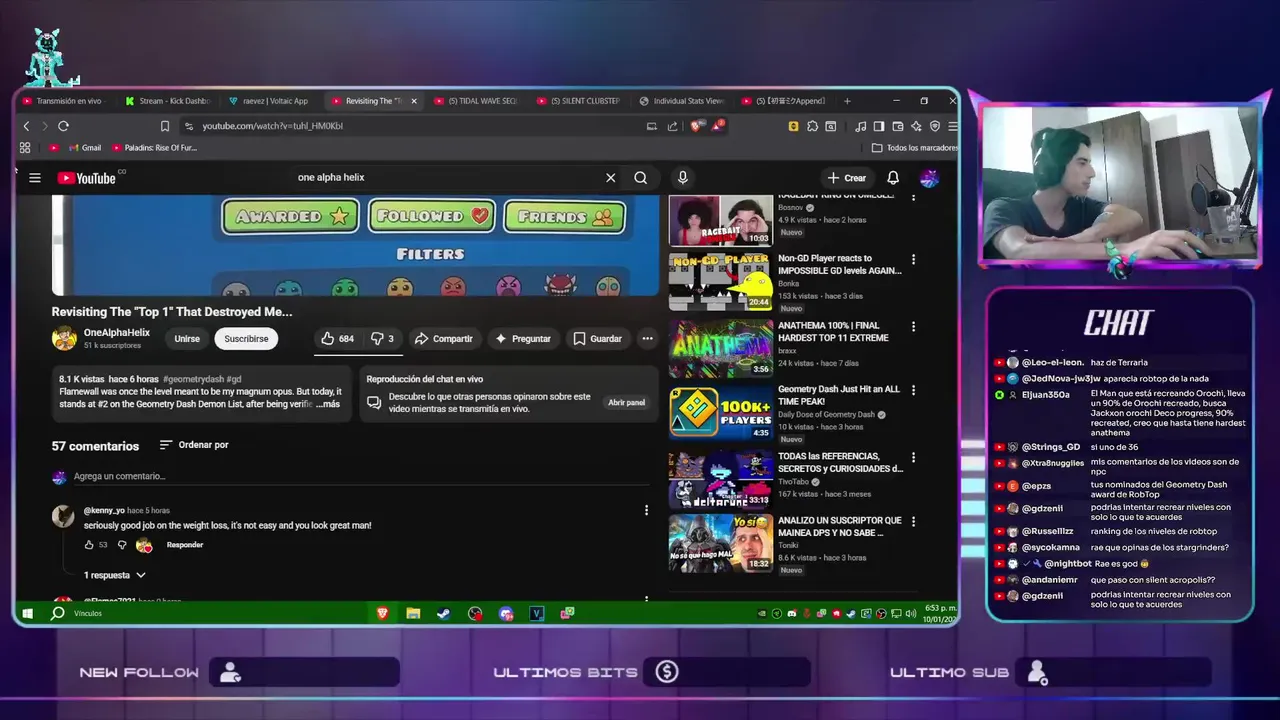Like kenny_yo's comment
This screenshot has width=1280, height=720.
89,545
